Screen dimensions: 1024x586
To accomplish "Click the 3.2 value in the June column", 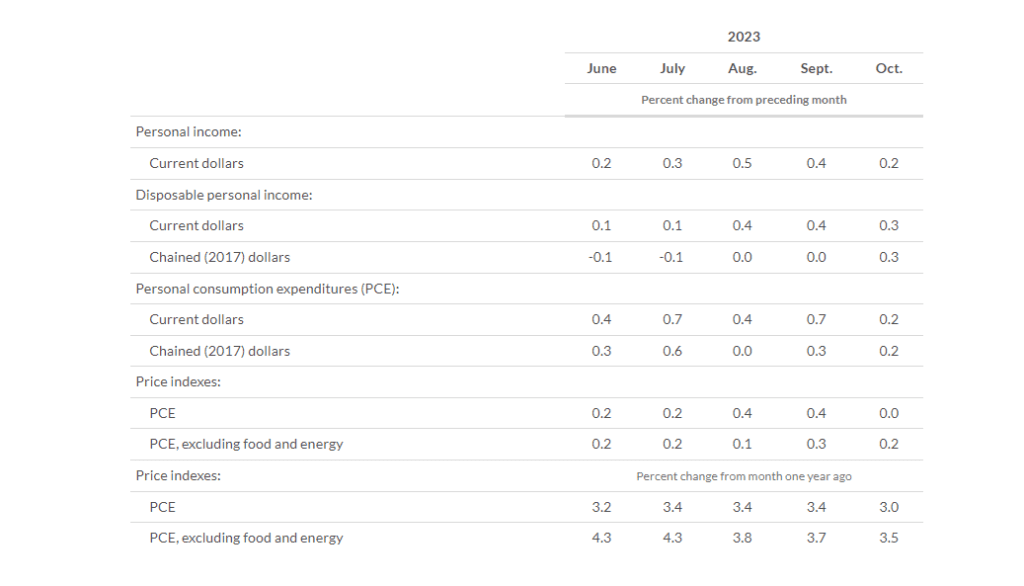I will (x=601, y=507).
